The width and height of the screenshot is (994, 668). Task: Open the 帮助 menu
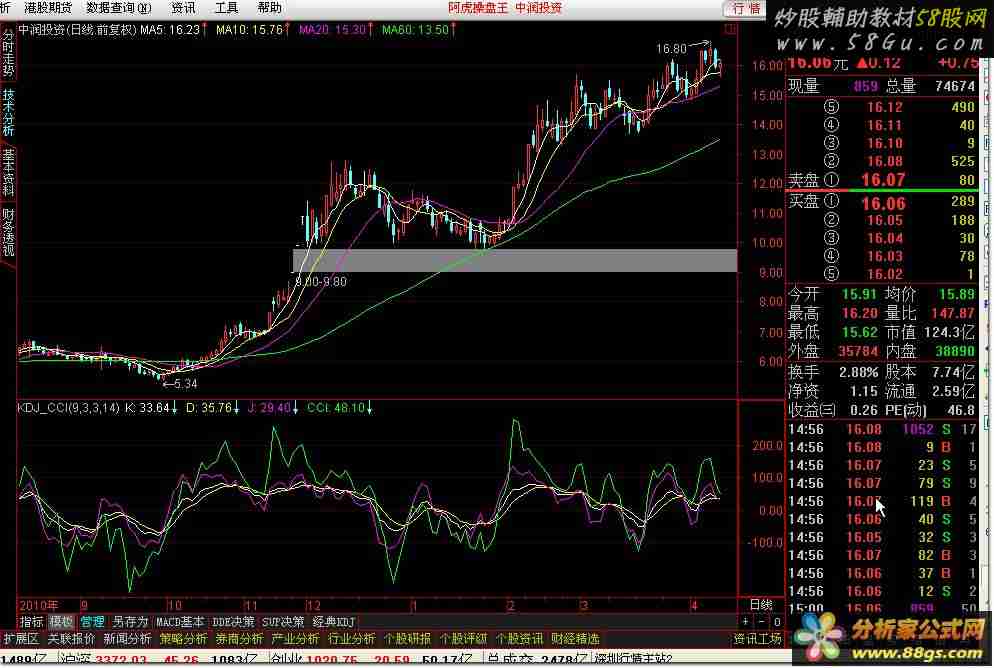(269, 8)
